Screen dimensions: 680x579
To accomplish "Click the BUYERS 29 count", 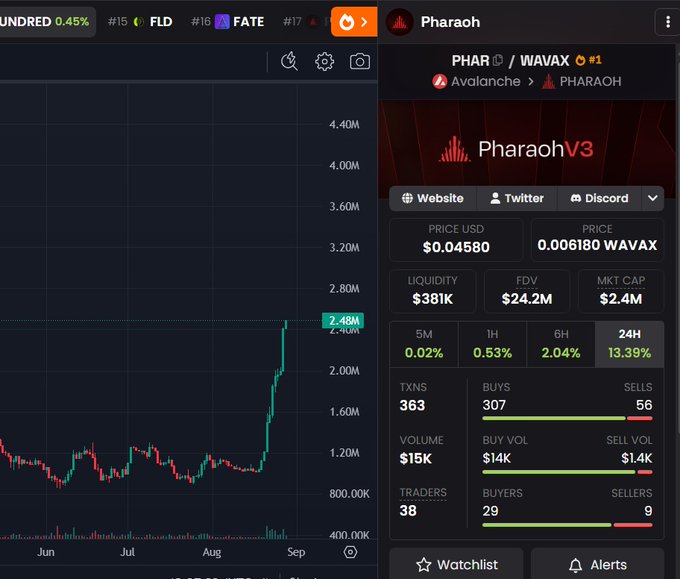I will [490, 511].
